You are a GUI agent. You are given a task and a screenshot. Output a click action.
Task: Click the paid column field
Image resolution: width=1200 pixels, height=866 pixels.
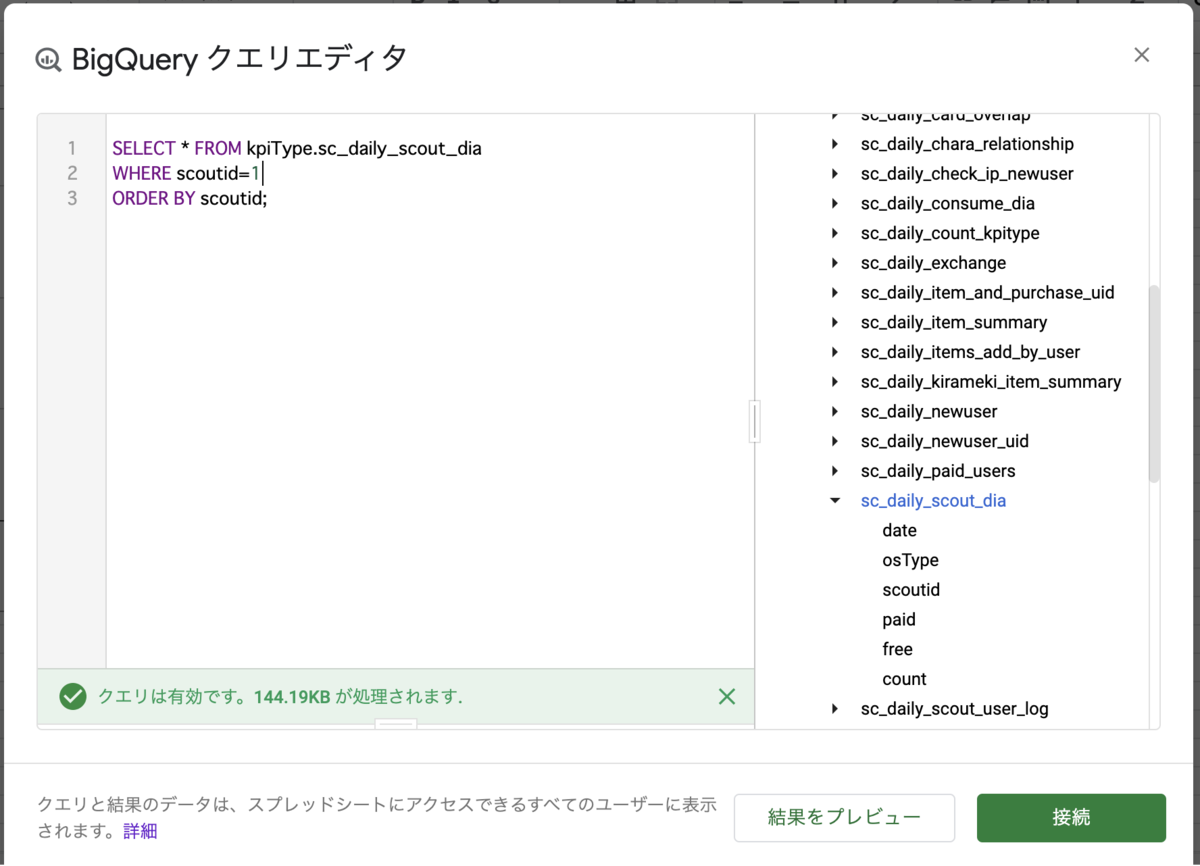point(899,620)
